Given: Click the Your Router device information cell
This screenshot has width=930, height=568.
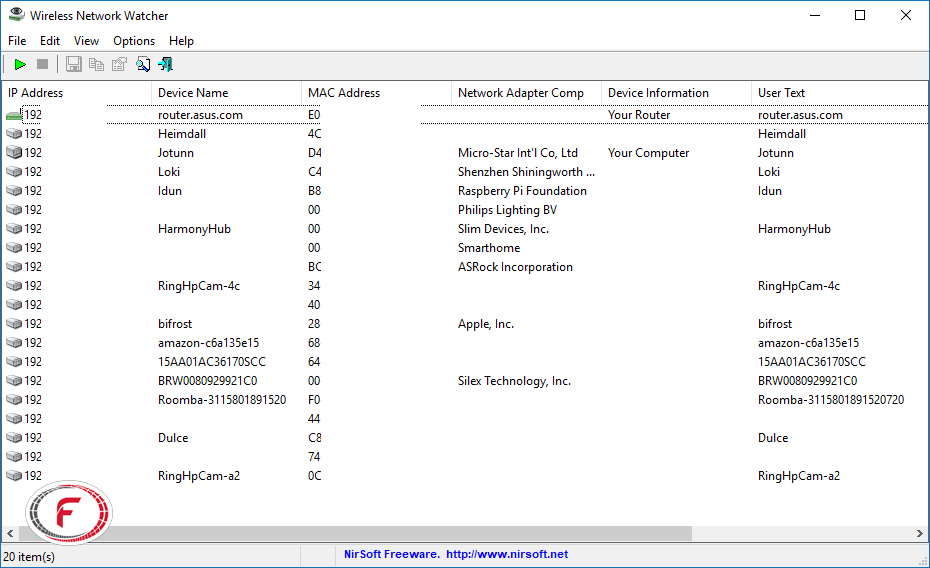Looking at the screenshot, I should pyautogui.click(x=639, y=115).
